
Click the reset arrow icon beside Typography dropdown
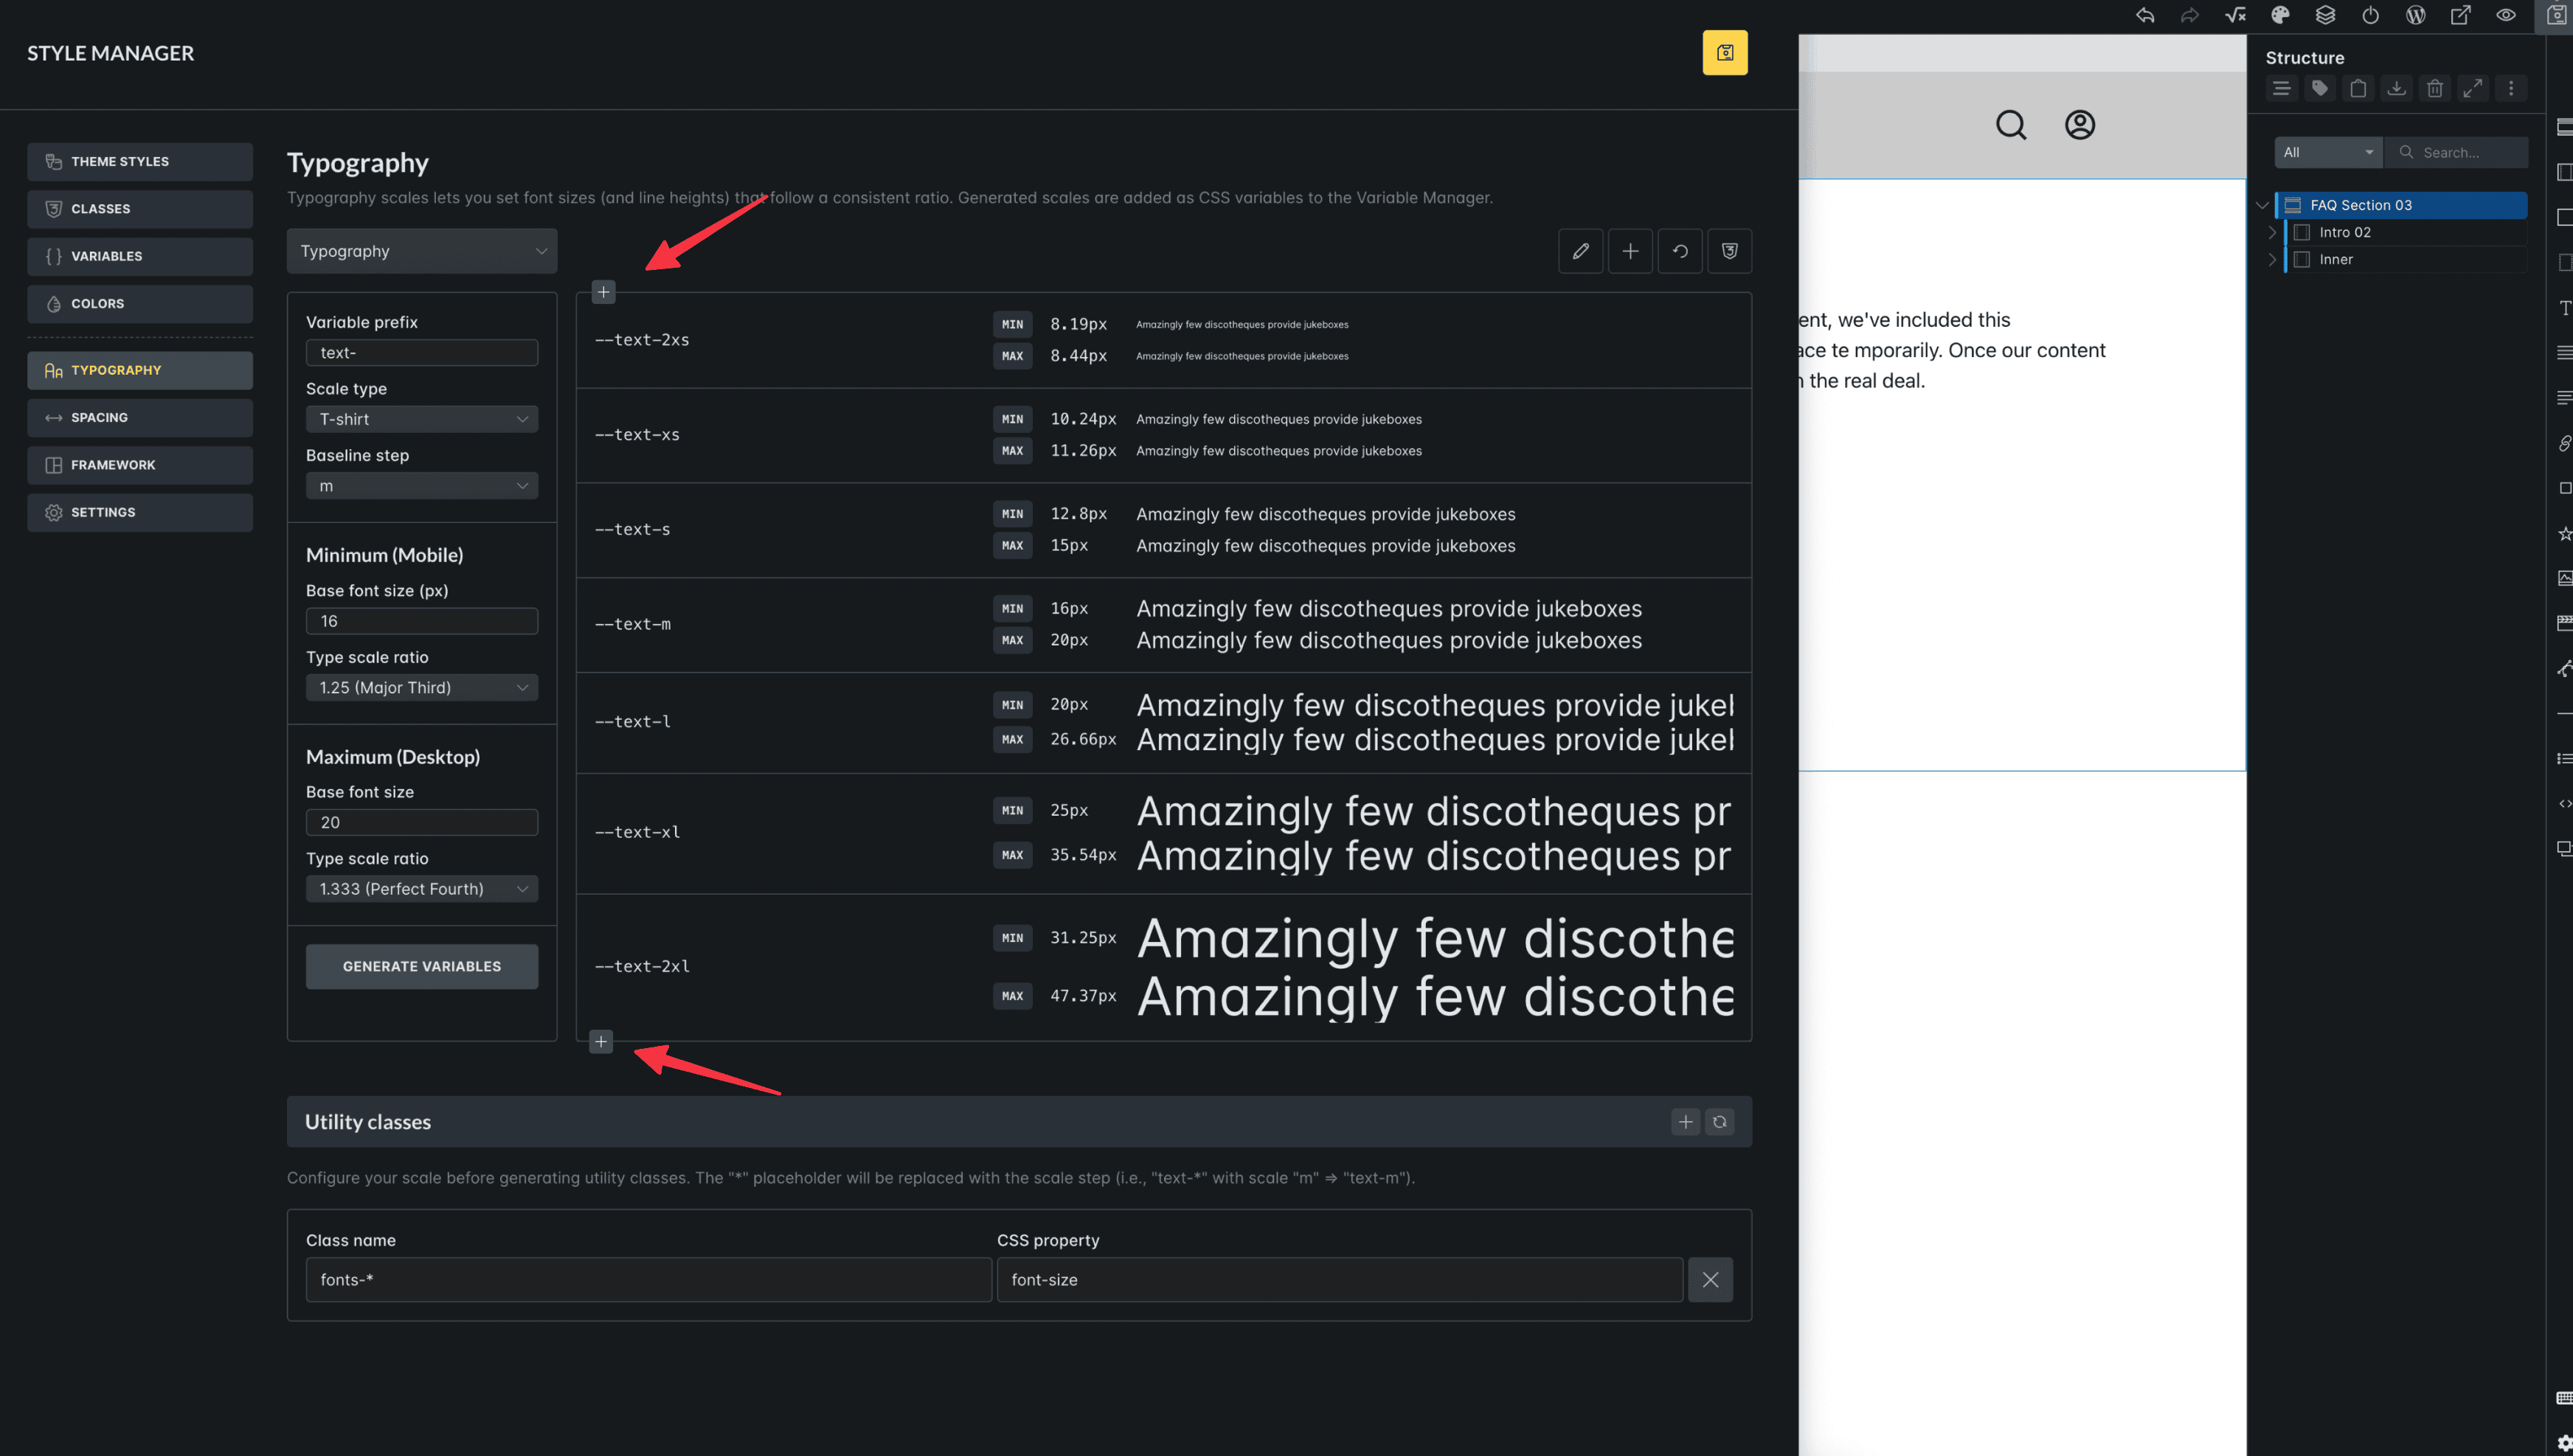coord(1679,251)
